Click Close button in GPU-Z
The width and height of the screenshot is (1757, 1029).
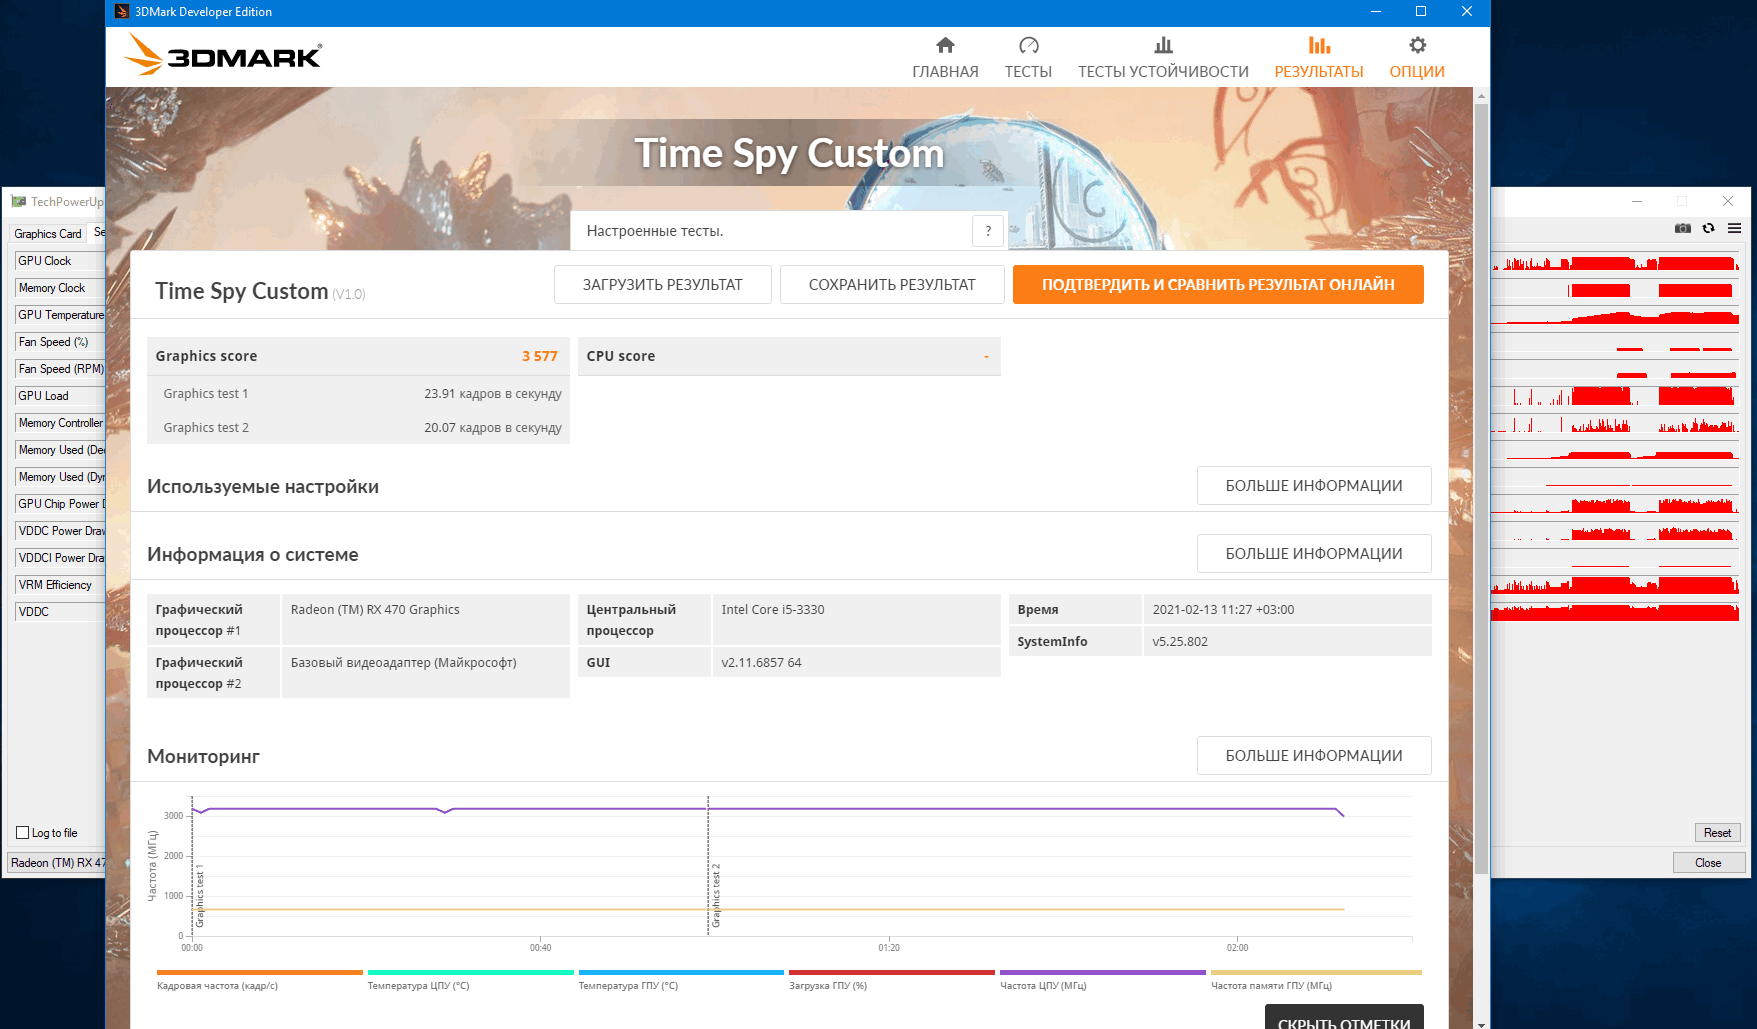[x=1708, y=863]
